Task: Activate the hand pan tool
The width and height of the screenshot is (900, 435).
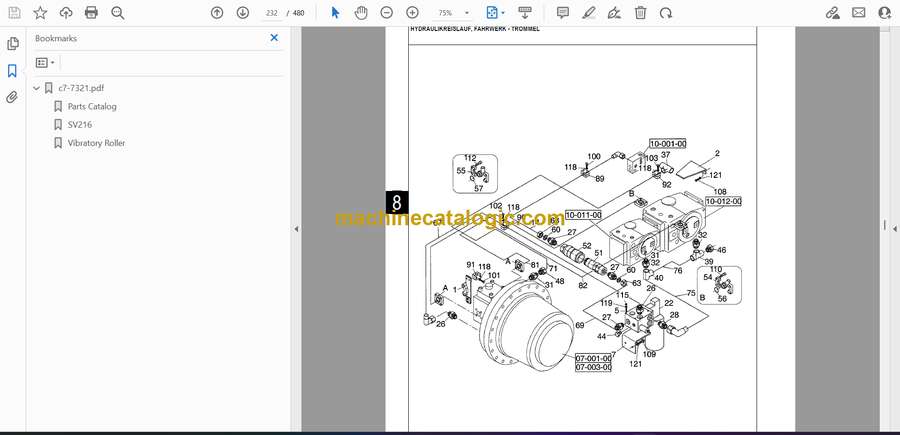Action: [x=361, y=13]
